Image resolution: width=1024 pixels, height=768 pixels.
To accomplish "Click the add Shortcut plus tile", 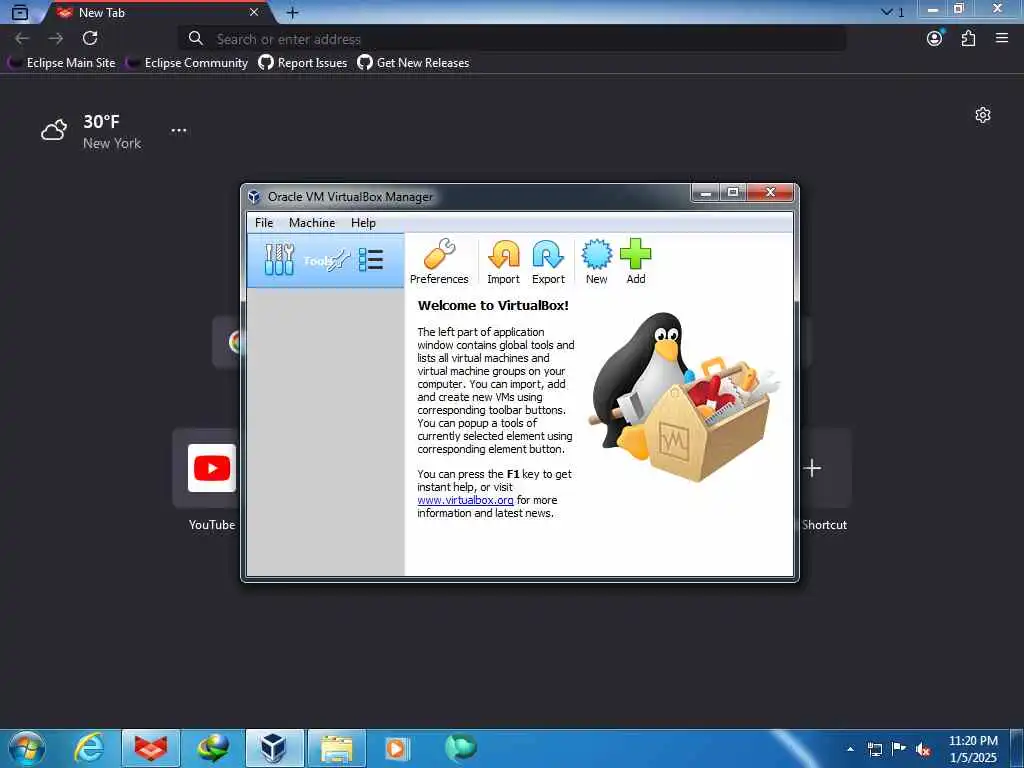I will (x=812, y=468).
